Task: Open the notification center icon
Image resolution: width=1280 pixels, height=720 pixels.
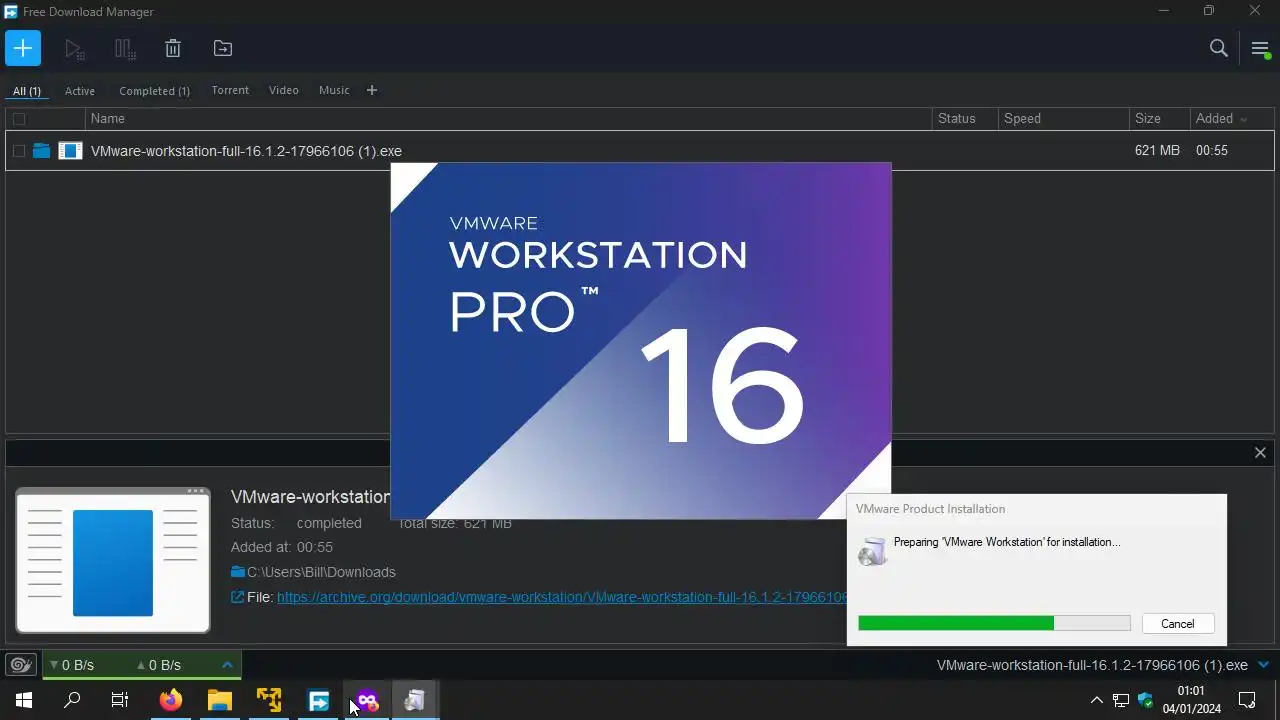Action: click(1247, 700)
